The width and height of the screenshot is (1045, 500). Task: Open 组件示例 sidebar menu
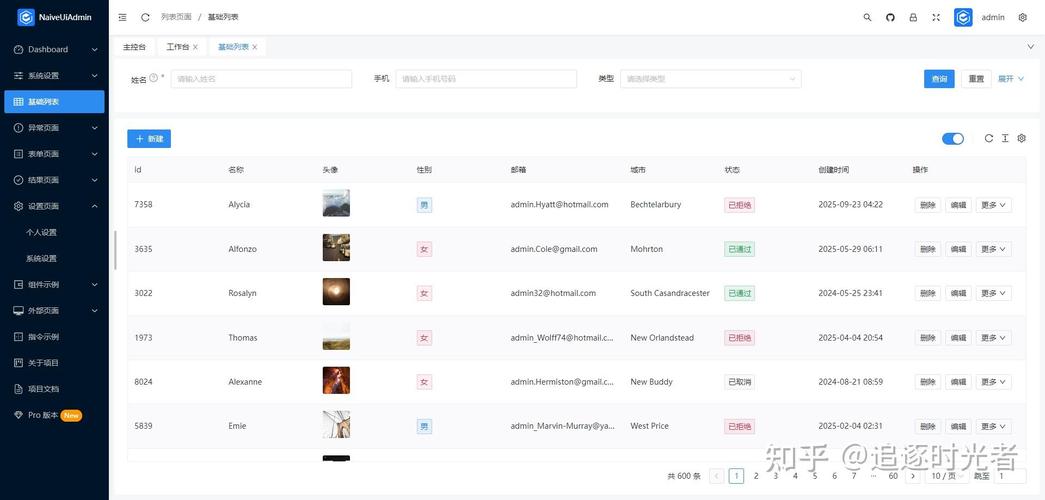tap(54, 285)
